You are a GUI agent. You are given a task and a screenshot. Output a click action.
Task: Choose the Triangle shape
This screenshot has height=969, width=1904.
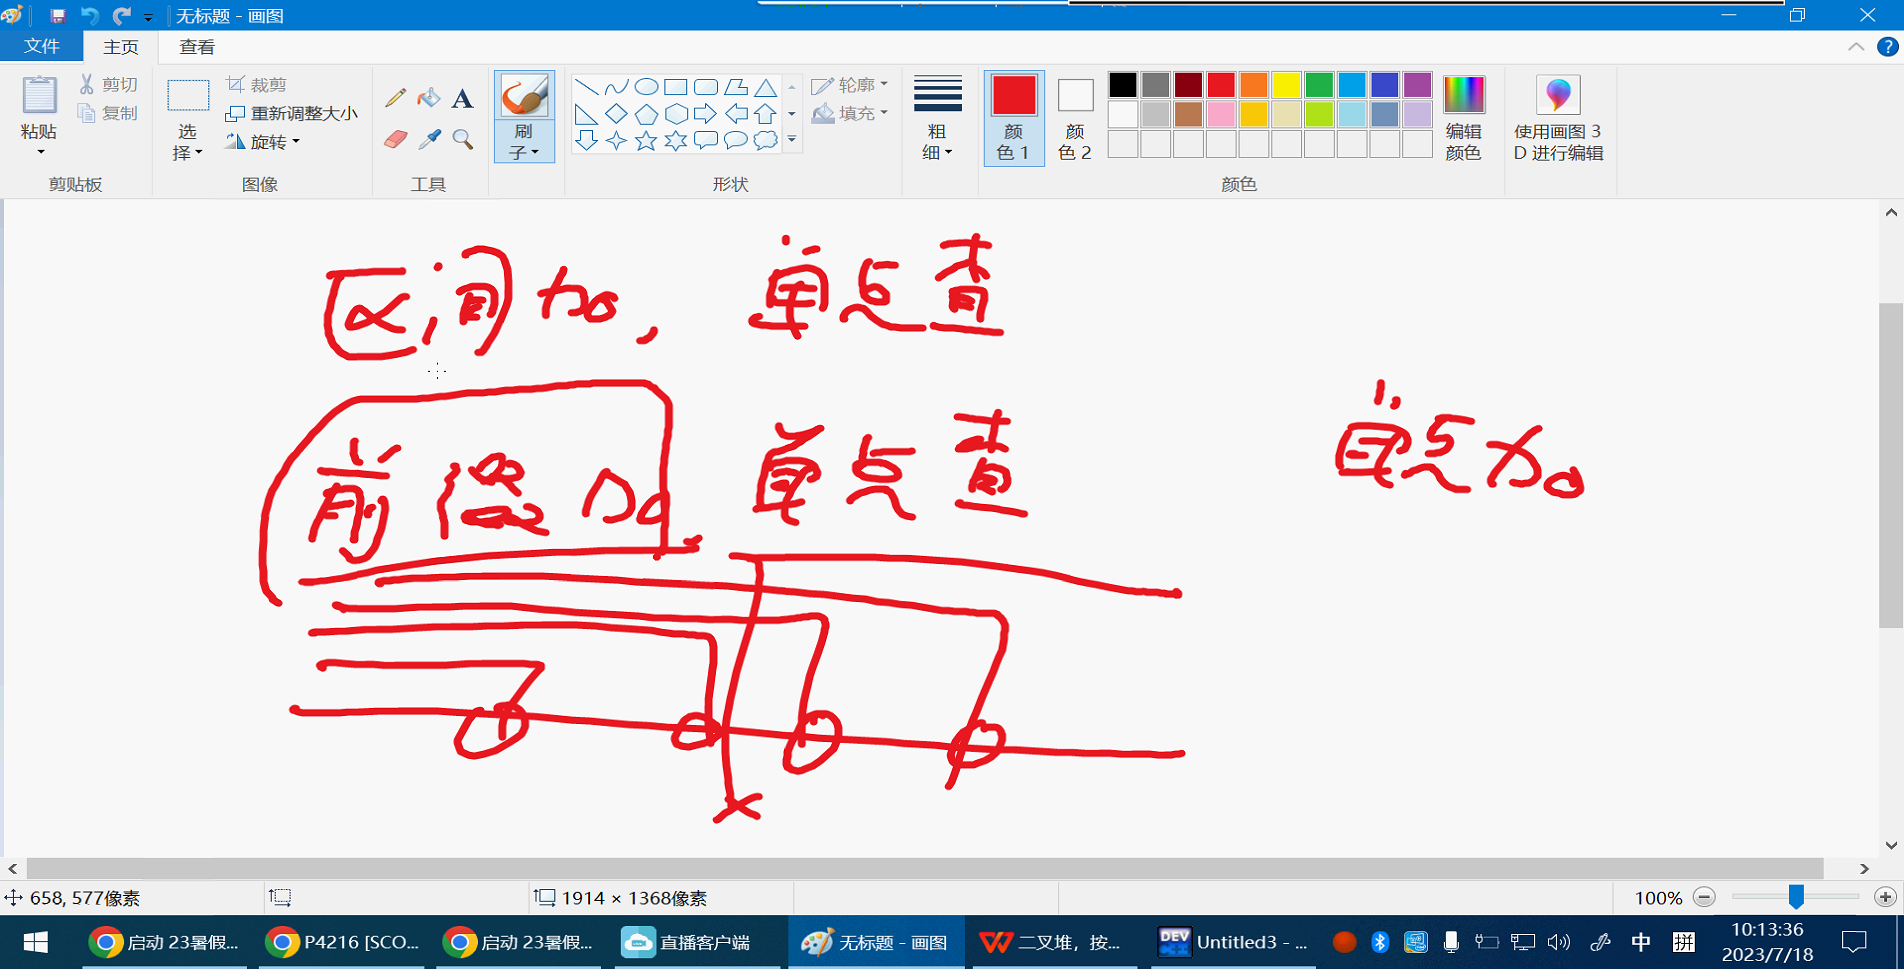[x=766, y=87]
